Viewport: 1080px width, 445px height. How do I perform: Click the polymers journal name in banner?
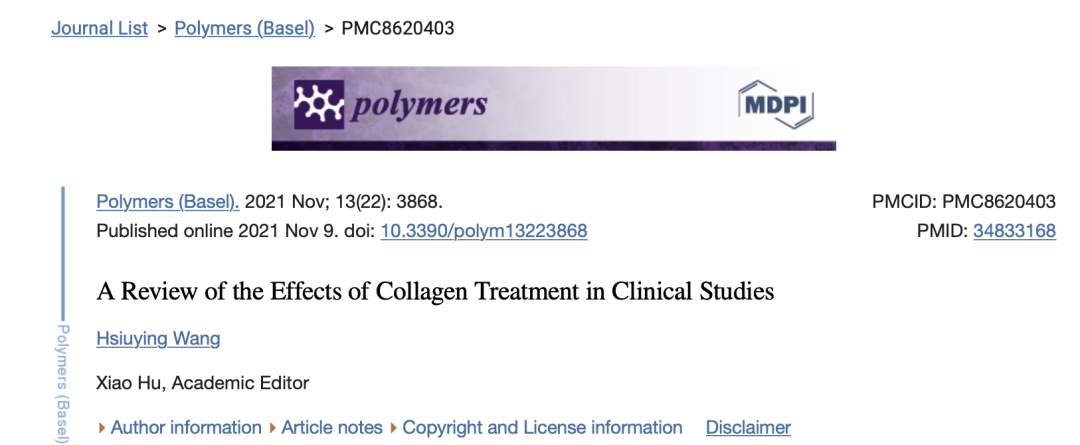[x=415, y=104]
